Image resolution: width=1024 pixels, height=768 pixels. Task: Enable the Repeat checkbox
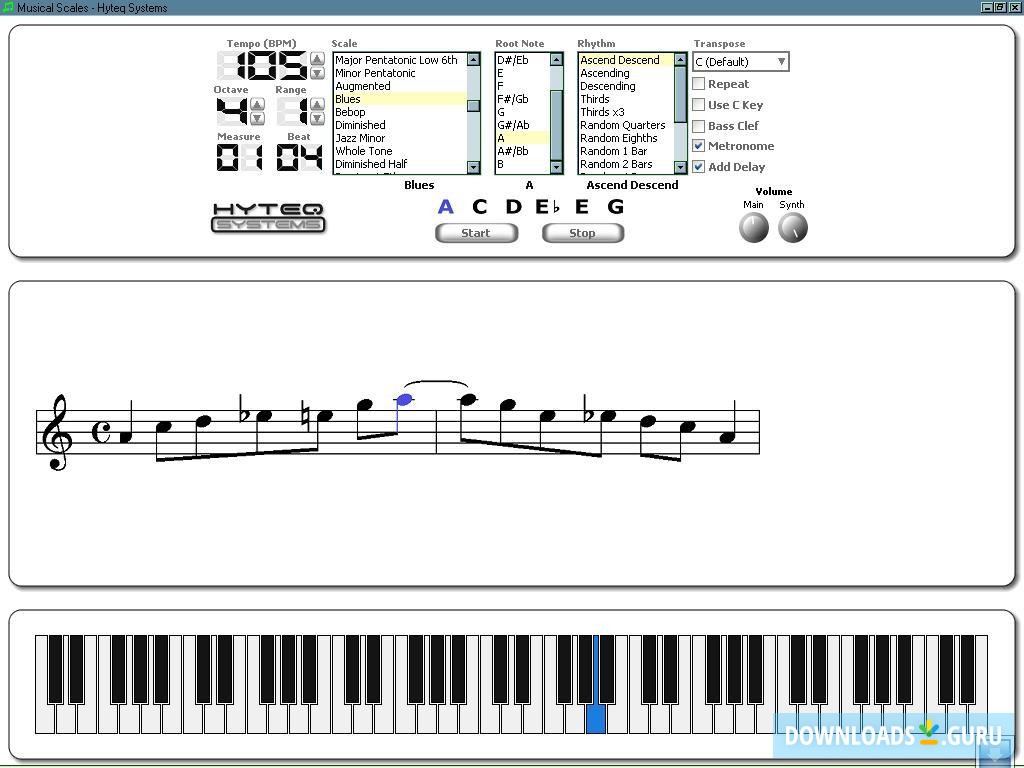(698, 84)
